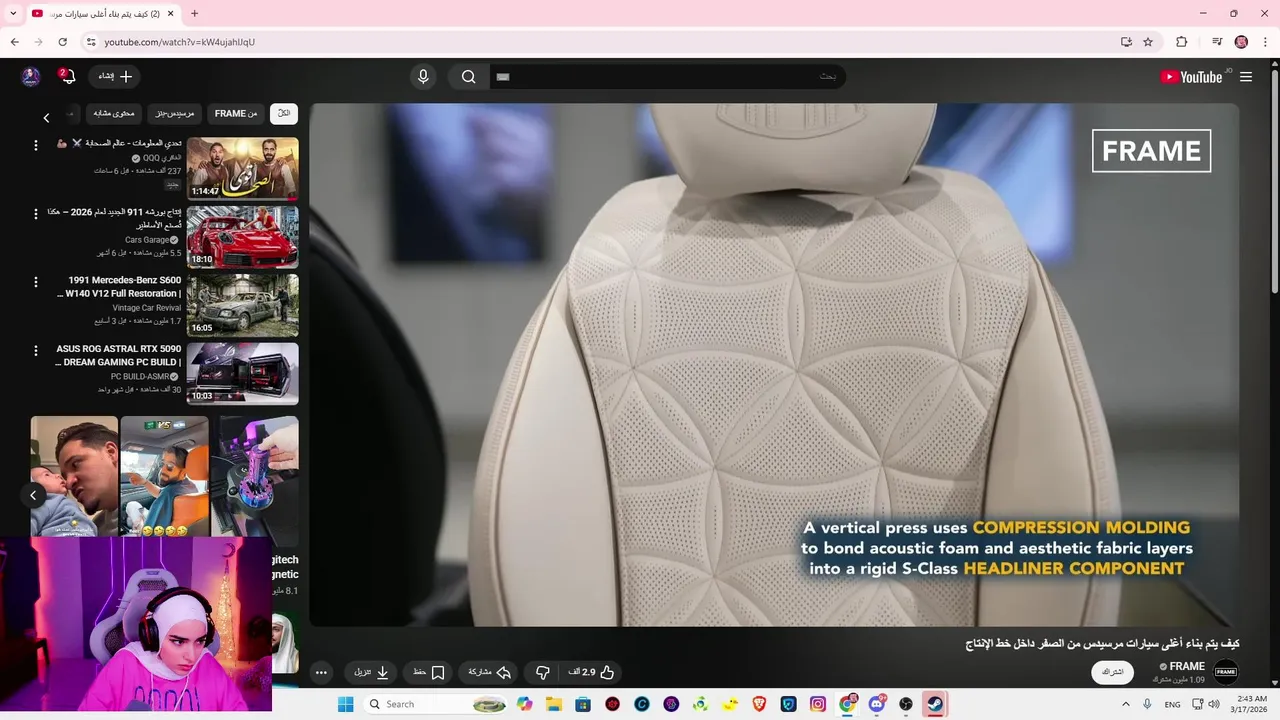Dislike the video with the thumbs down
This screenshot has width=1280, height=720.
tap(542, 672)
